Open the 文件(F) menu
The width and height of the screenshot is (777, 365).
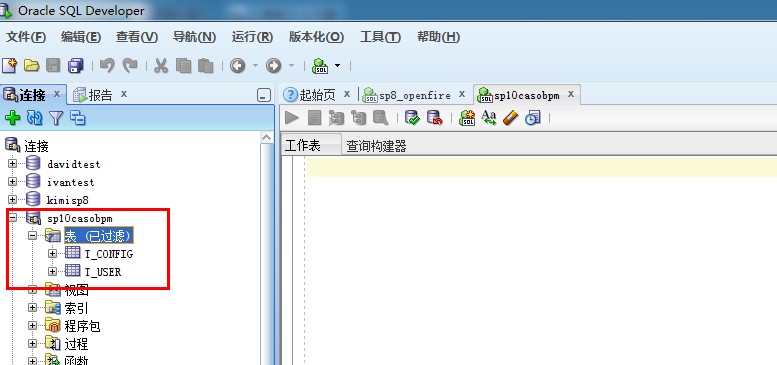26,37
